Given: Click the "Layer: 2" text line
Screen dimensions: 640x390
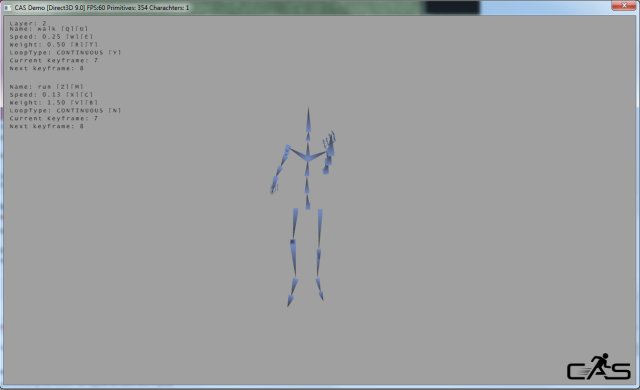Looking at the screenshot, I should click(28, 23).
